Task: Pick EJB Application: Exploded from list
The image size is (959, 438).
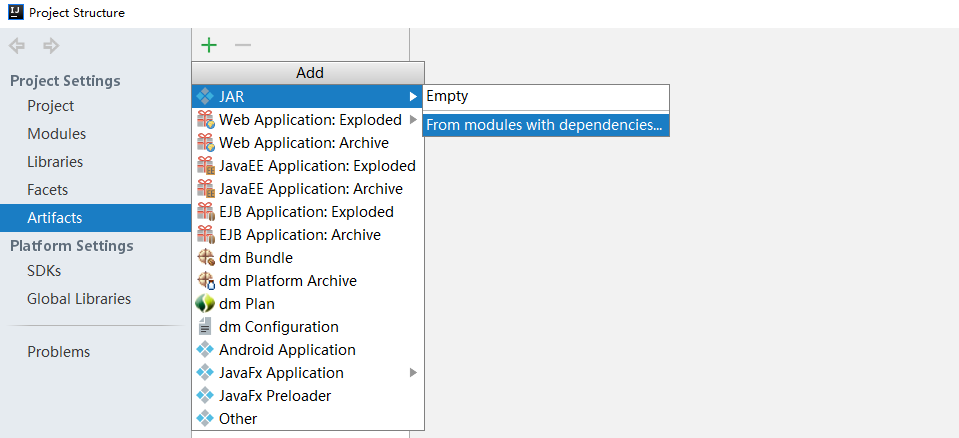Action: pos(306,212)
